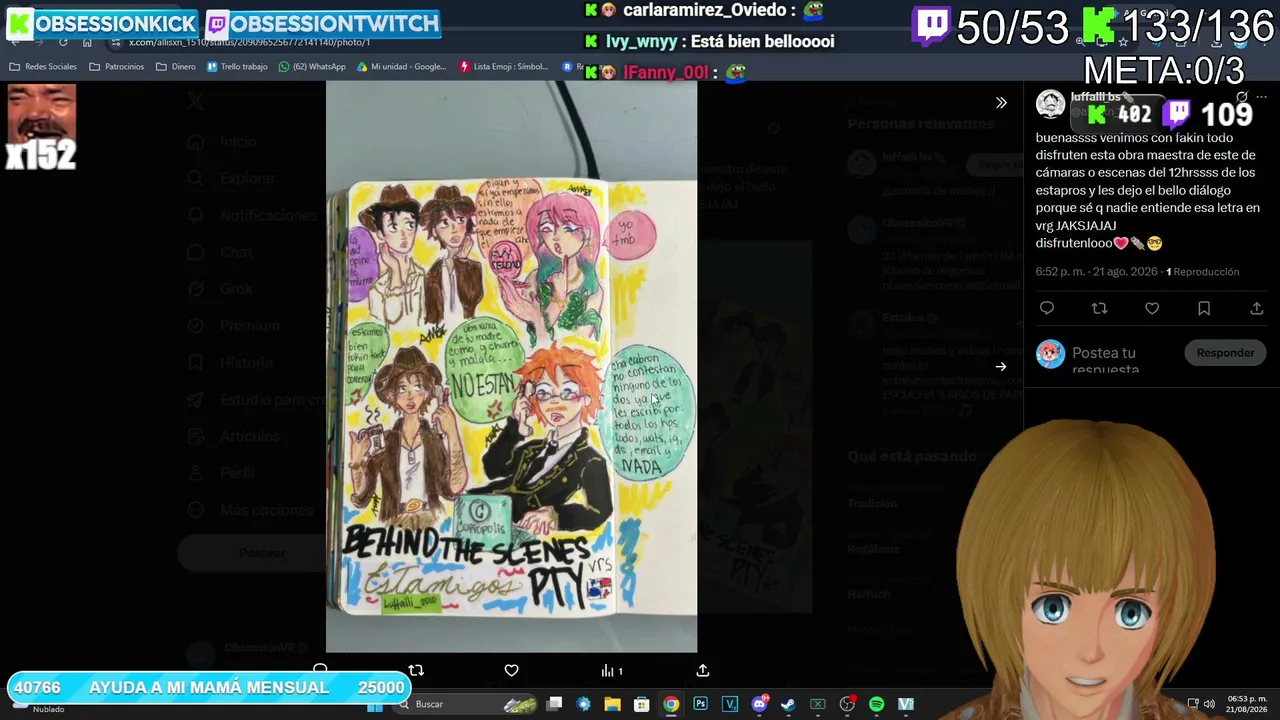Like the photo using heart below image
Viewport: 1280px width, 720px height.
point(511,671)
